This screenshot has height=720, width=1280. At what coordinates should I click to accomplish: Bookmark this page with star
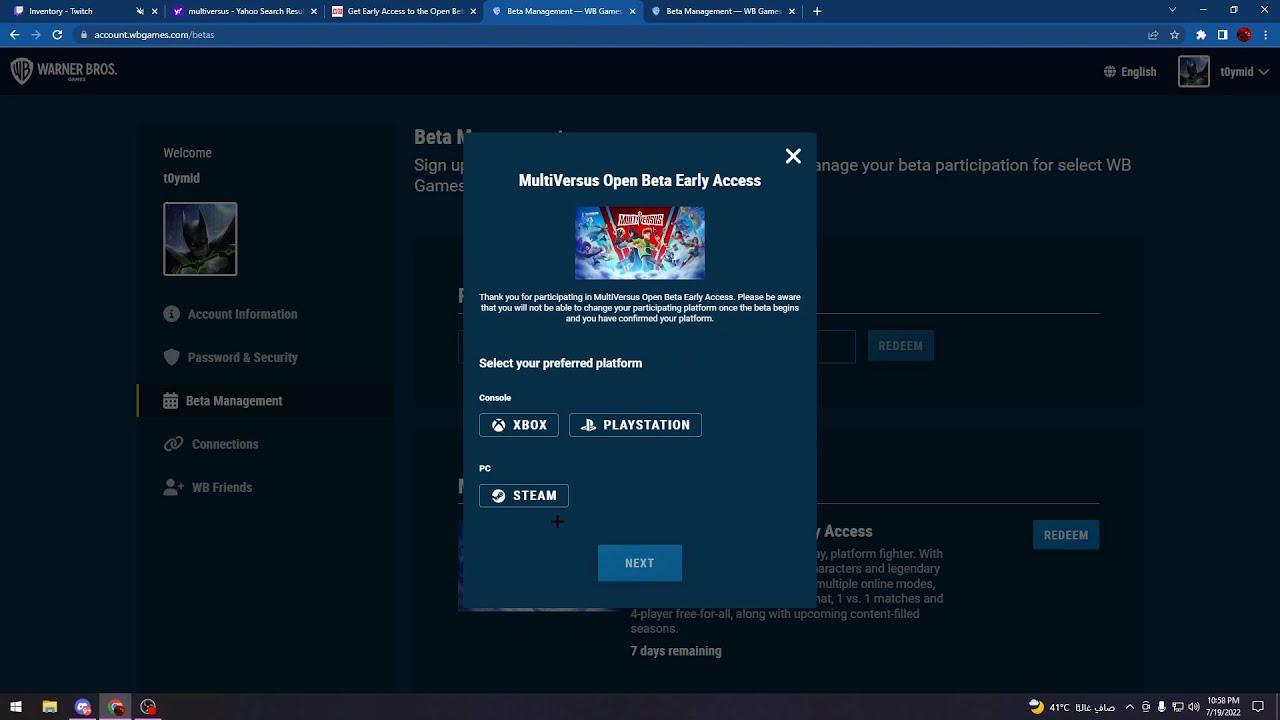[x=1174, y=34]
